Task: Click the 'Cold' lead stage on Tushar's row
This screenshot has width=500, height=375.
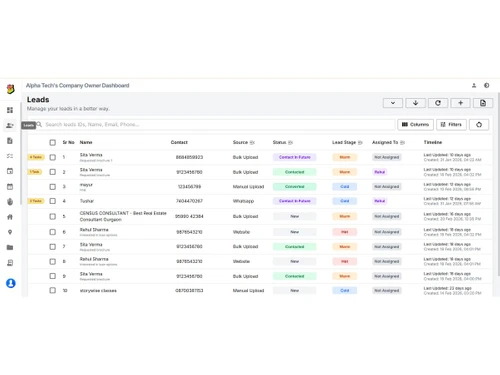Action: click(344, 201)
